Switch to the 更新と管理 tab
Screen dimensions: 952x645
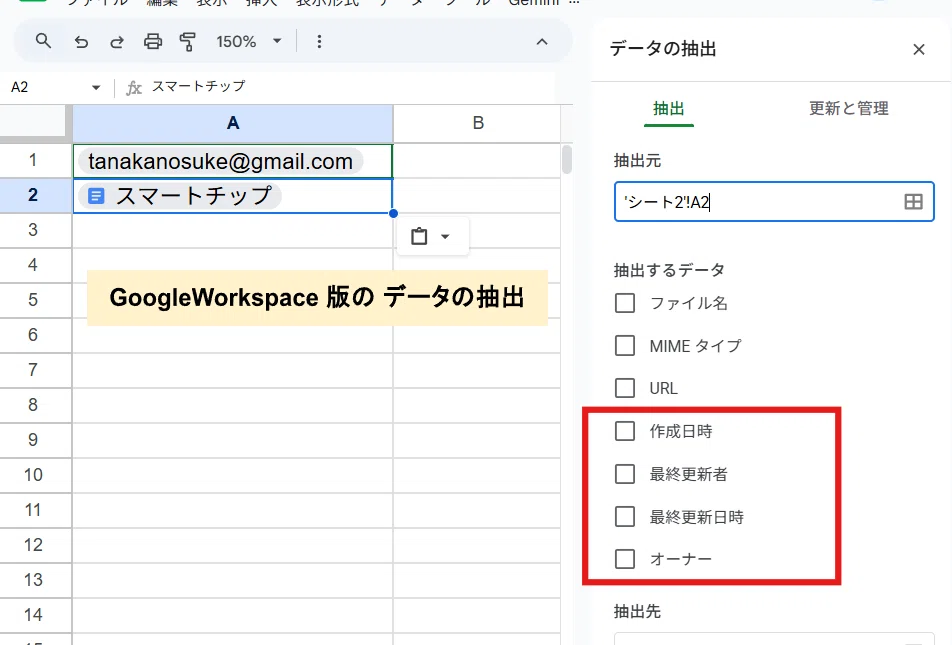click(x=848, y=109)
